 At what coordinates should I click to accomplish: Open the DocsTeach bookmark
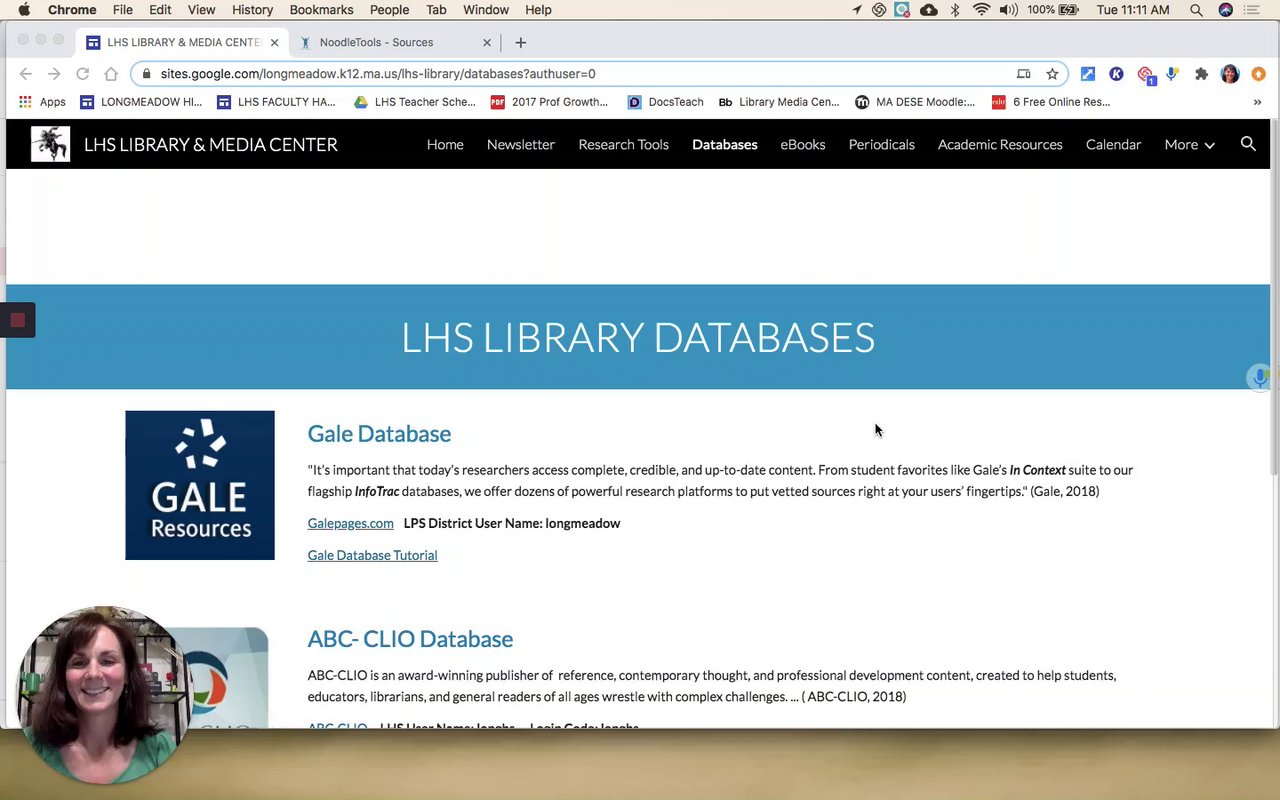(x=665, y=102)
